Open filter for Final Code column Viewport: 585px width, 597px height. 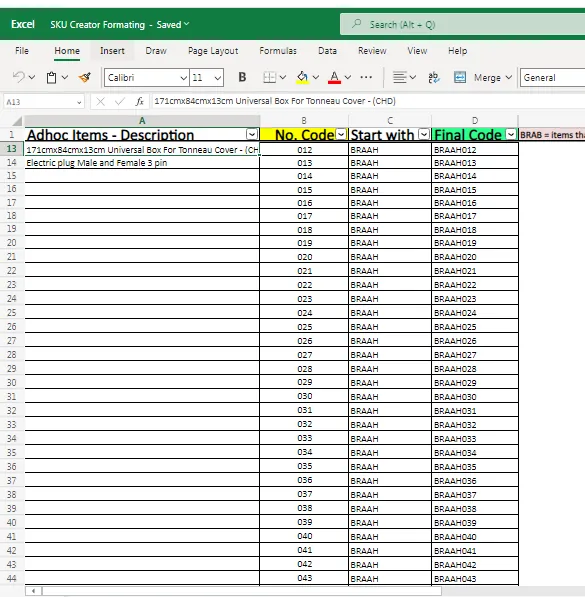click(511, 134)
